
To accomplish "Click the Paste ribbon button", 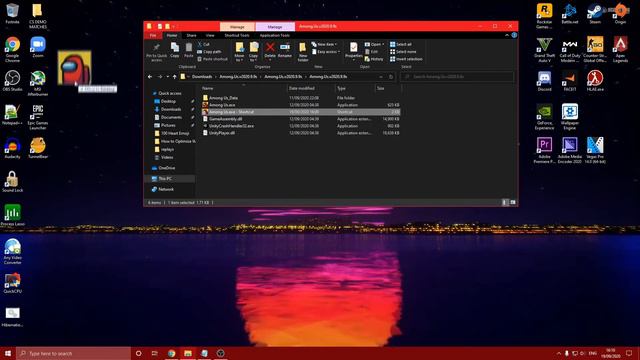I will coord(189,50).
